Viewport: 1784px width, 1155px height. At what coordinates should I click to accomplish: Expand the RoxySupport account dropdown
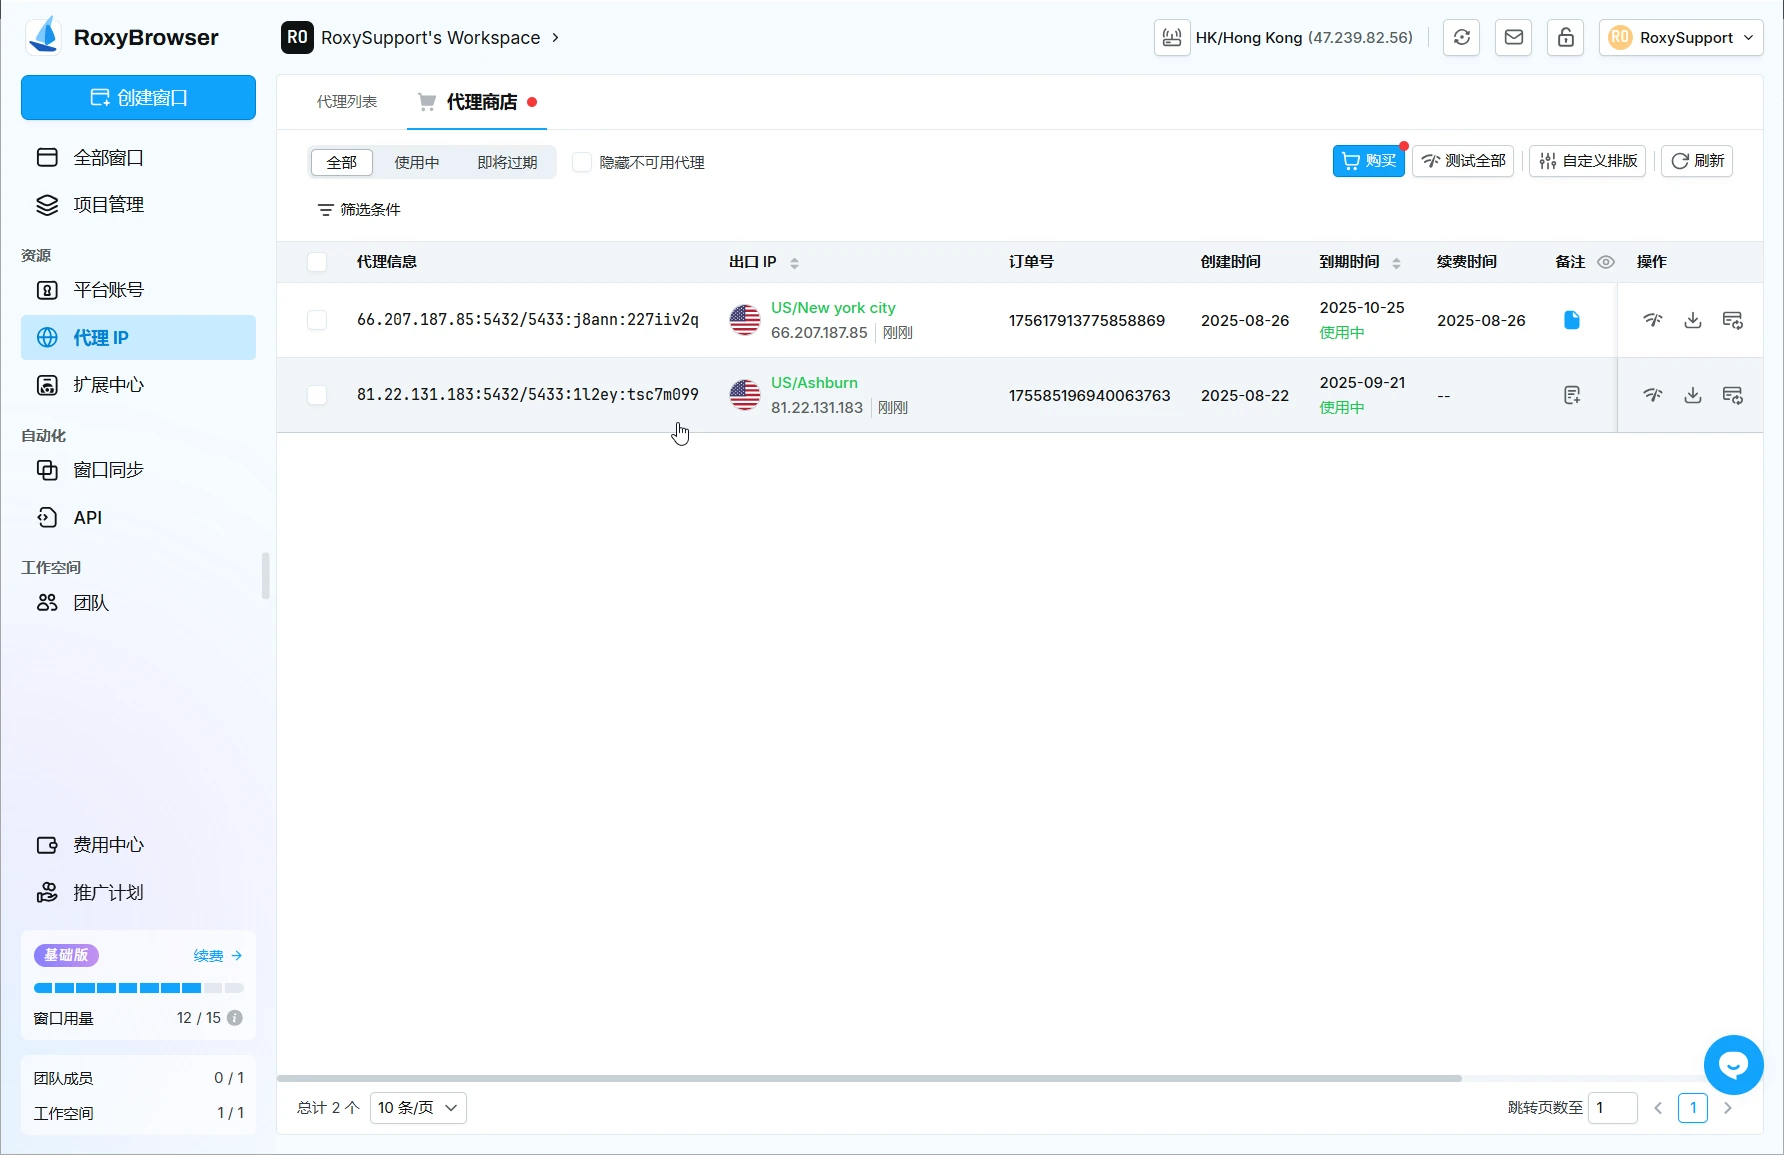tap(1680, 38)
